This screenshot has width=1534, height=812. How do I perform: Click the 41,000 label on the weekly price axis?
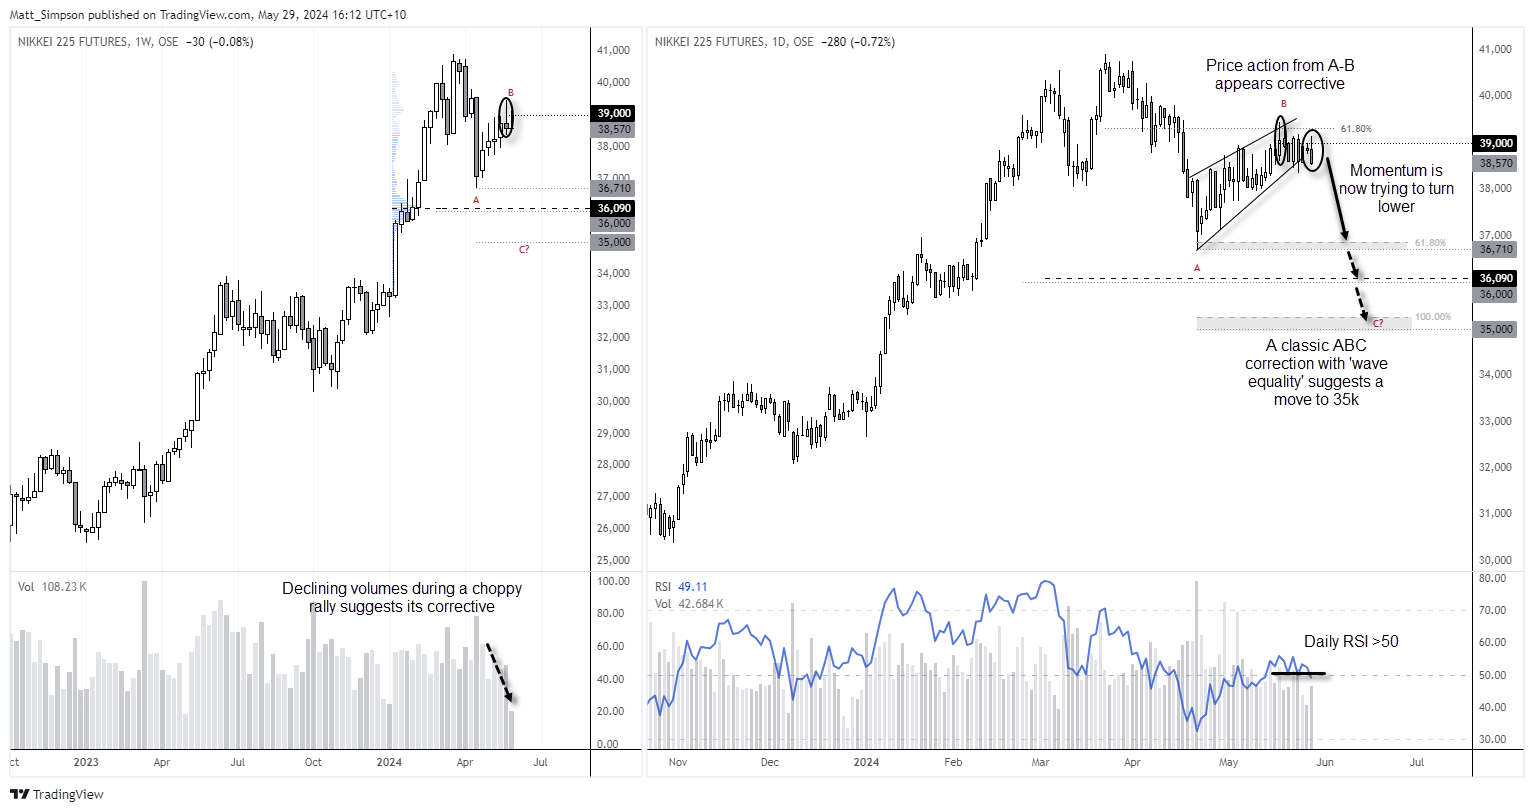click(x=613, y=50)
